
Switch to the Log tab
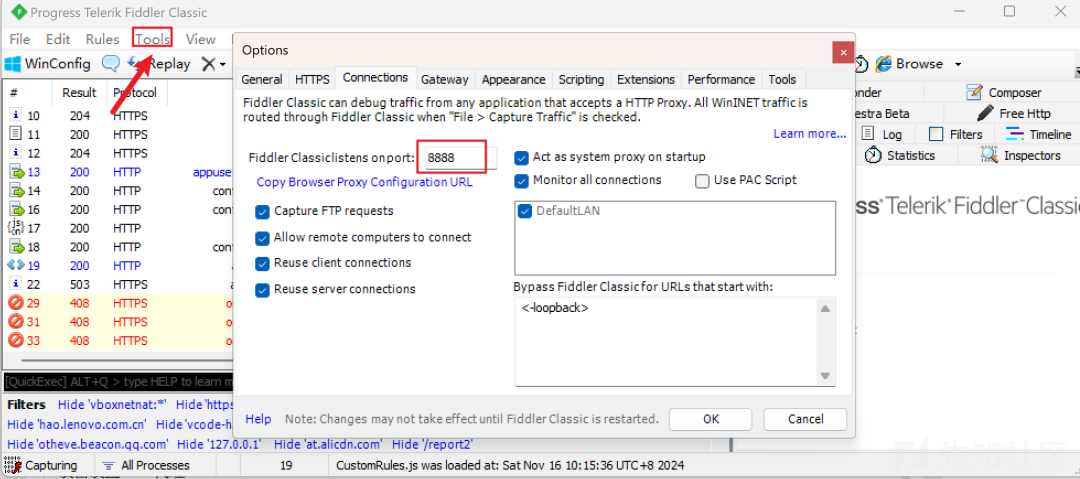pos(882,134)
